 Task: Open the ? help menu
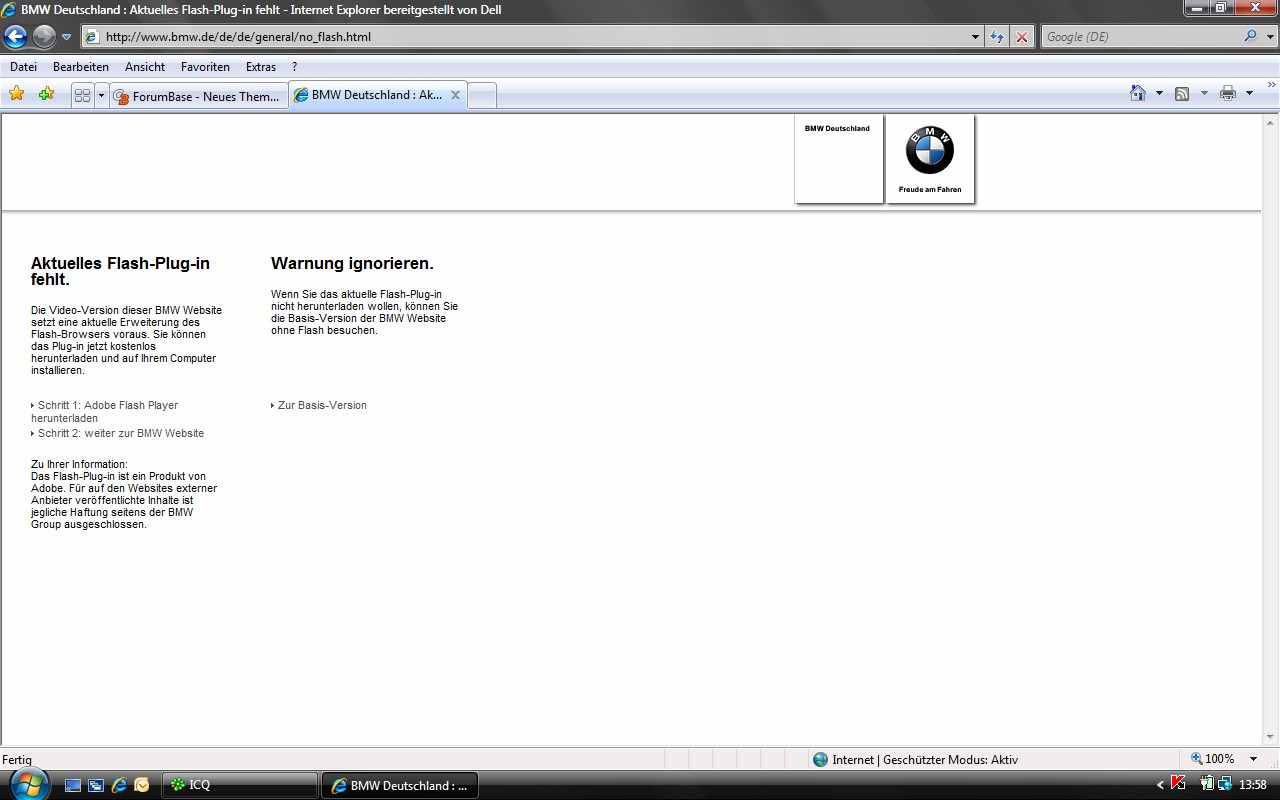point(295,67)
